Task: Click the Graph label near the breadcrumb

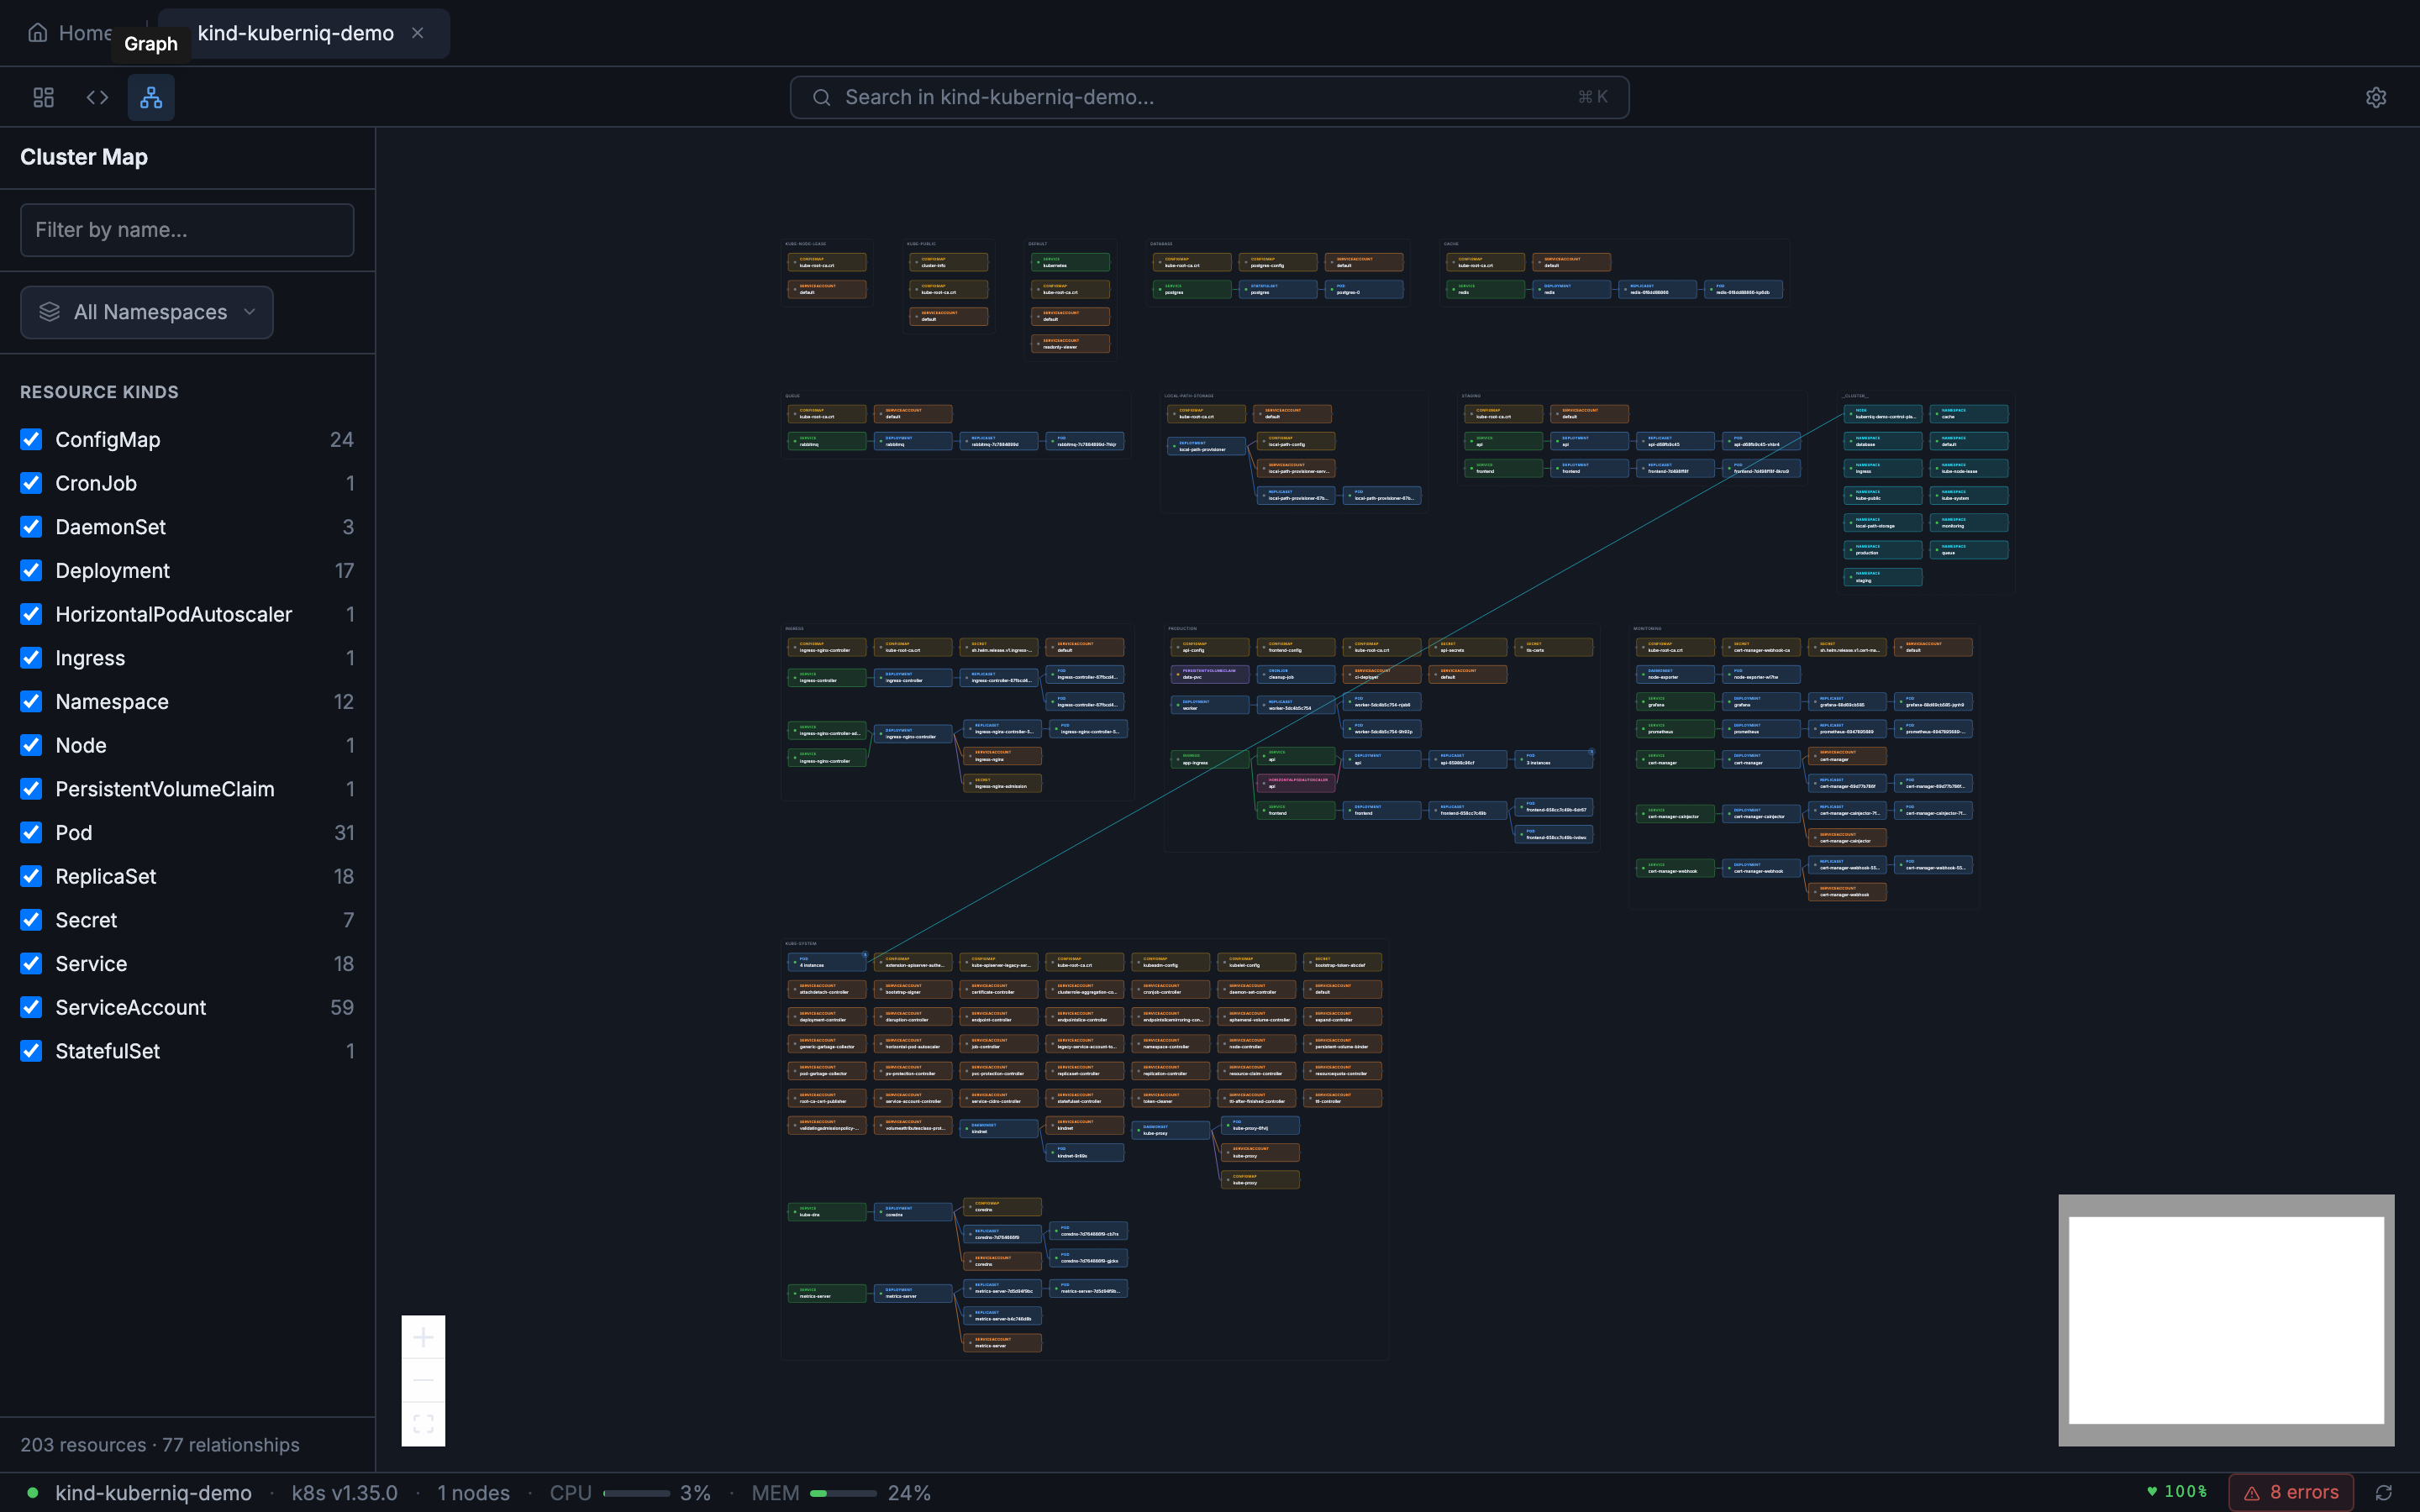Action: (151, 44)
